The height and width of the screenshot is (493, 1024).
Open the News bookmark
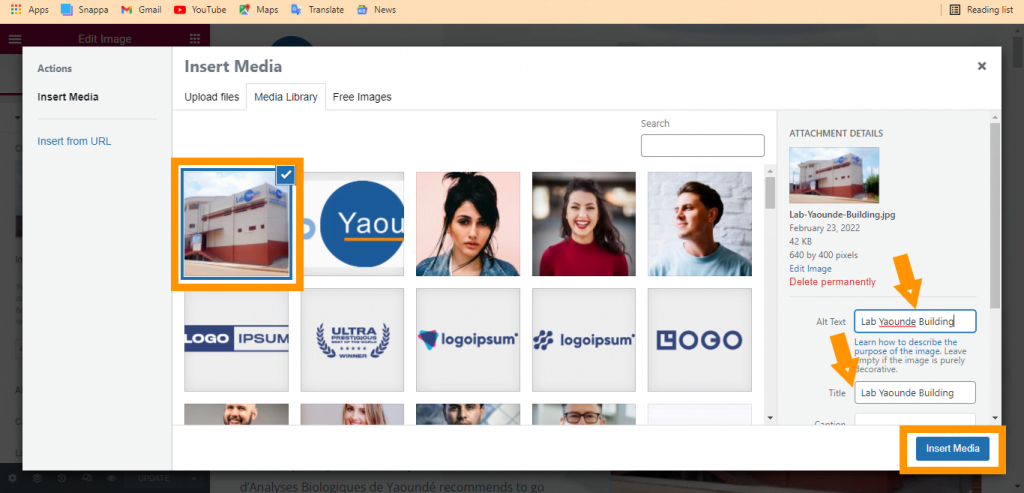coord(376,10)
